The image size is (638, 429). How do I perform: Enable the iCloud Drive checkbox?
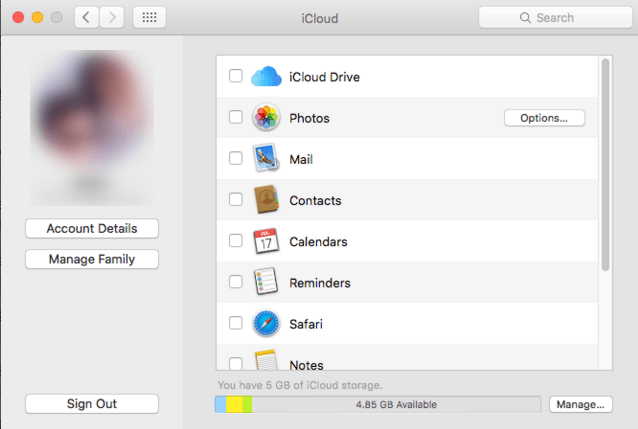click(x=236, y=76)
